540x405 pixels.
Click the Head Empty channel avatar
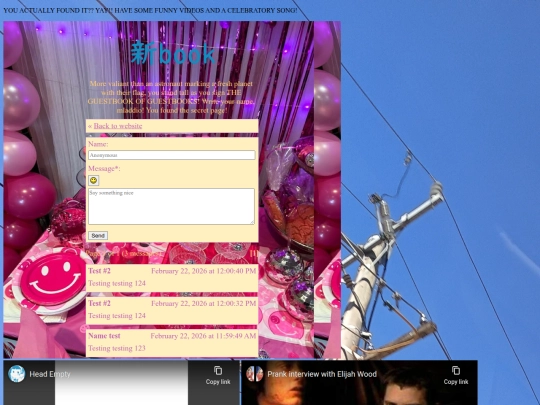(x=17, y=374)
